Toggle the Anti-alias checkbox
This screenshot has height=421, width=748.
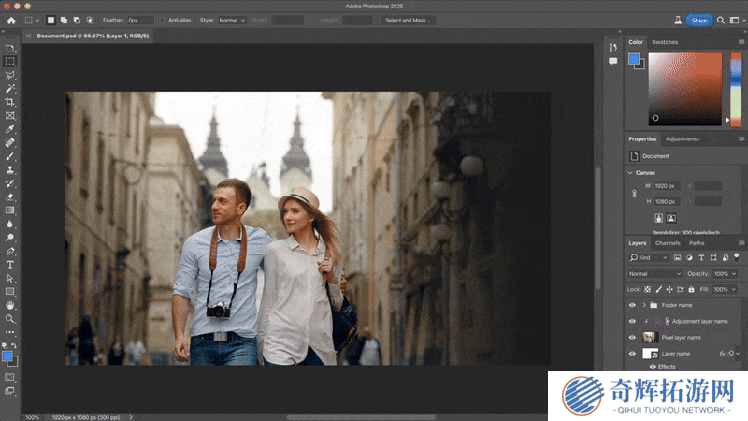[163, 19]
